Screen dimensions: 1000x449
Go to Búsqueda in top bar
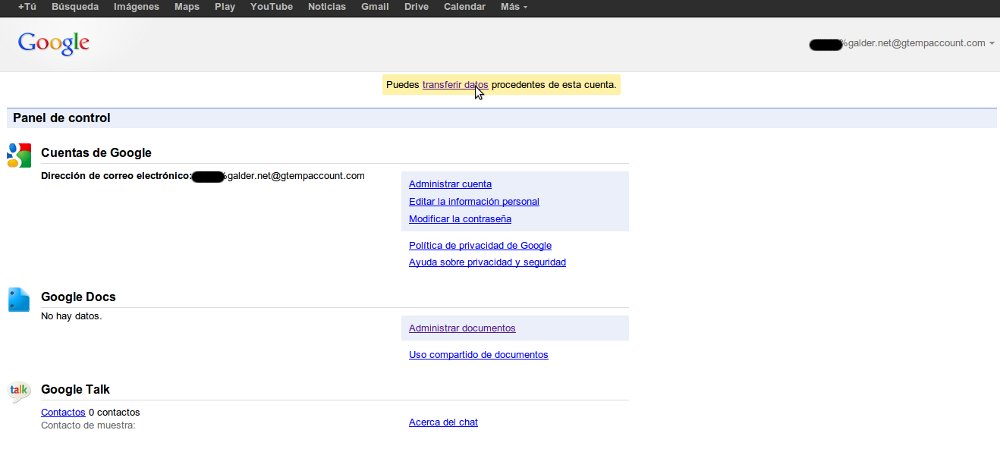(x=75, y=7)
